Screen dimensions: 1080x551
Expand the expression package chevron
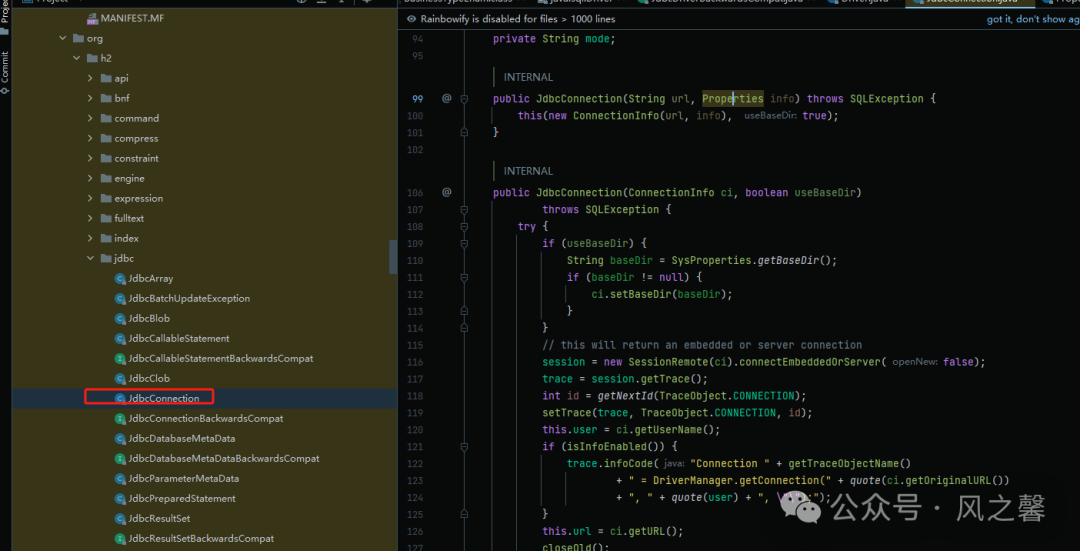click(90, 198)
